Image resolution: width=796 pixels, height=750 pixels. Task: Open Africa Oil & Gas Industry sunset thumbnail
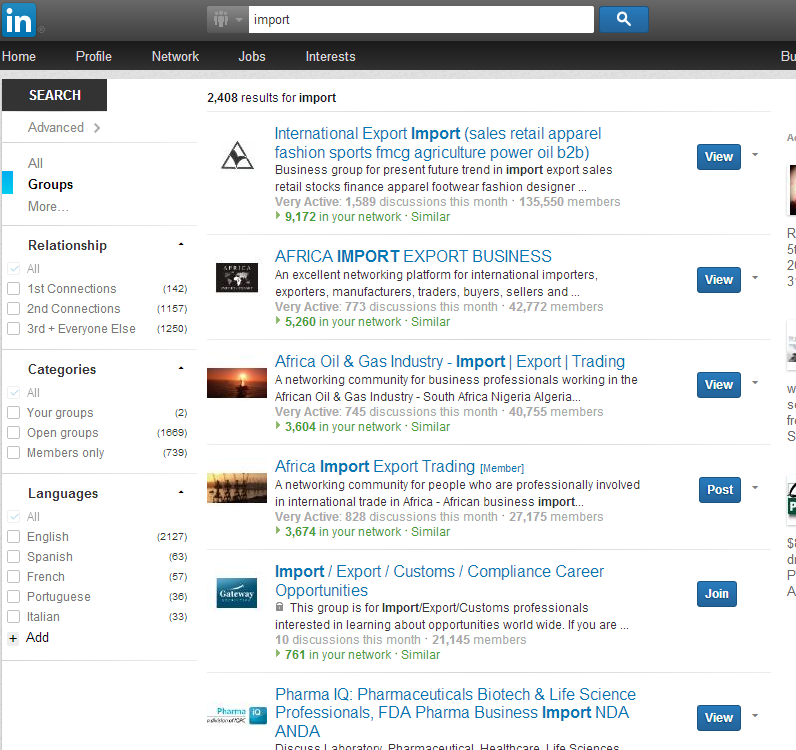[237, 383]
